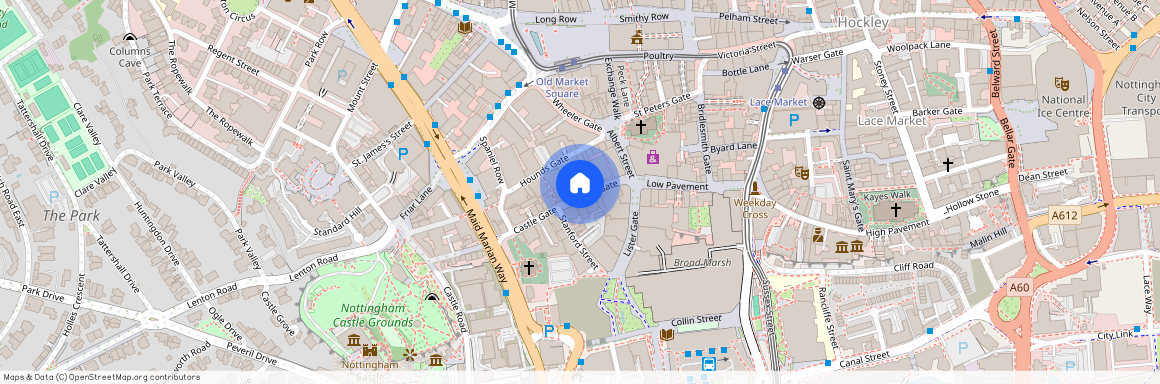The height and width of the screenshot is (384, 1160).
Task: Click the town hall icon below Smithy Row
Action: click(636, 38)
